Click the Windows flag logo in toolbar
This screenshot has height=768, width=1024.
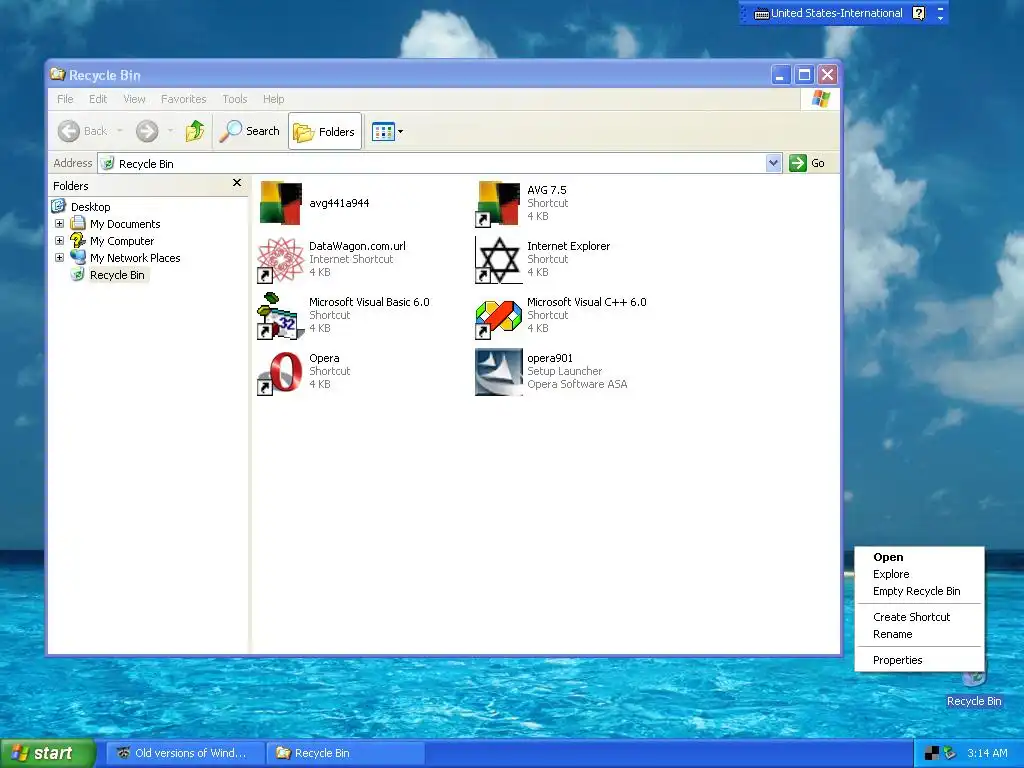(x=821, y=99)
